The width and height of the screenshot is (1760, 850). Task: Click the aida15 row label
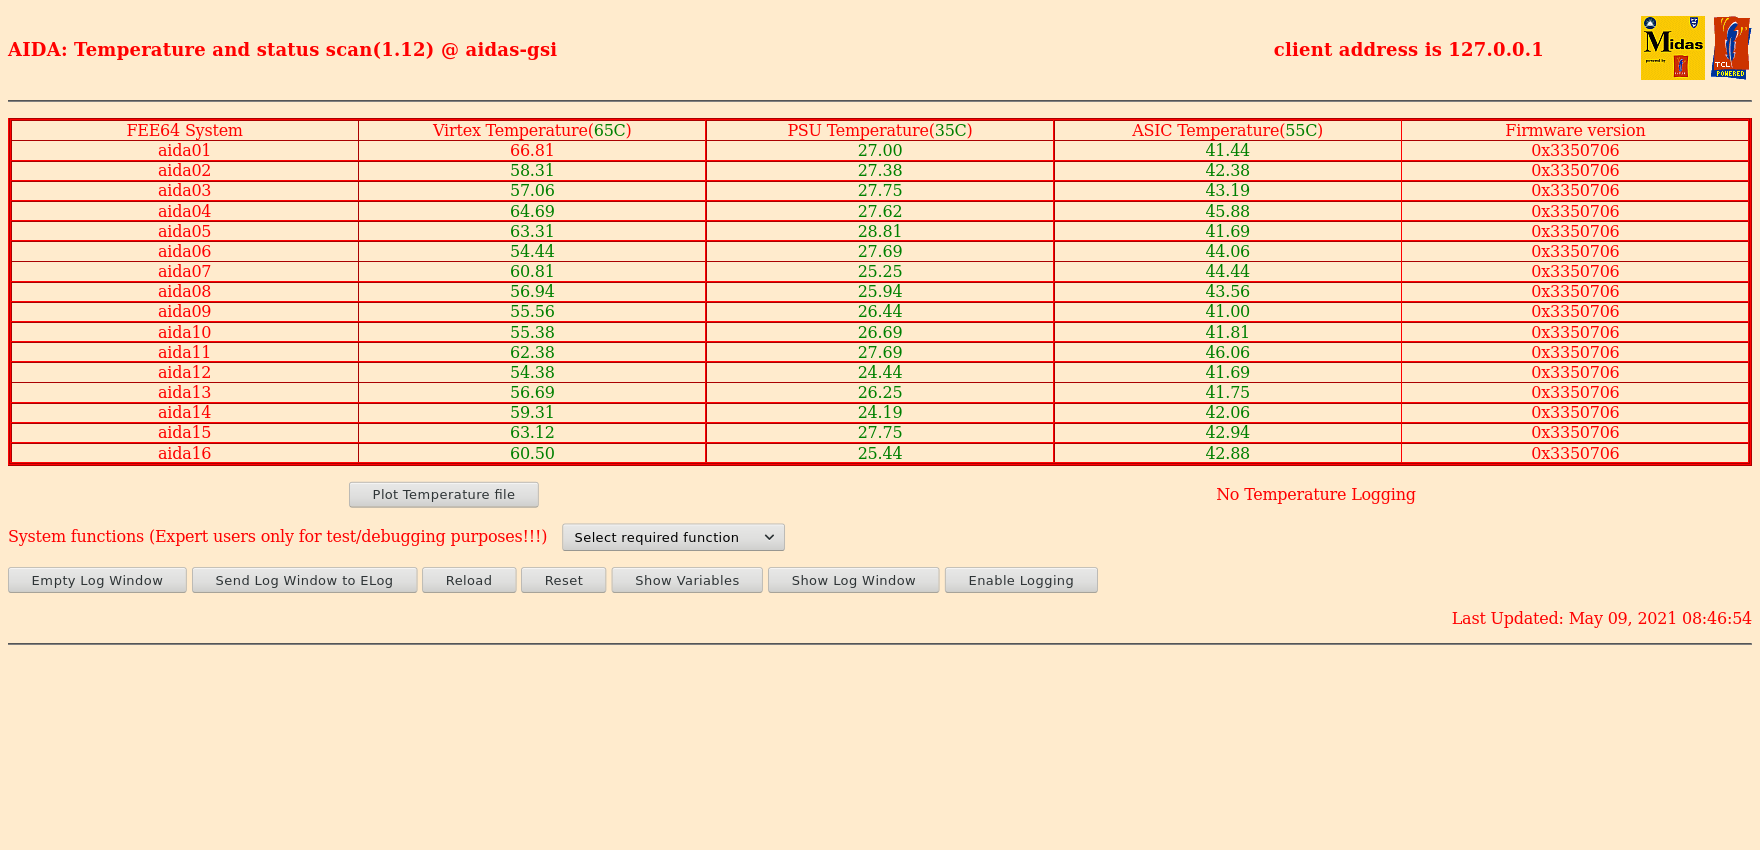point(185,432)
